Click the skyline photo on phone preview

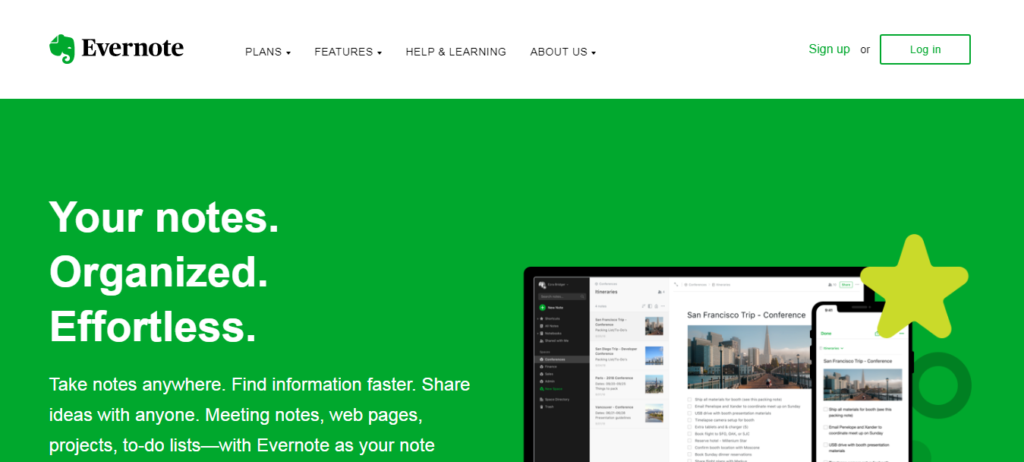tap(863, 384)
